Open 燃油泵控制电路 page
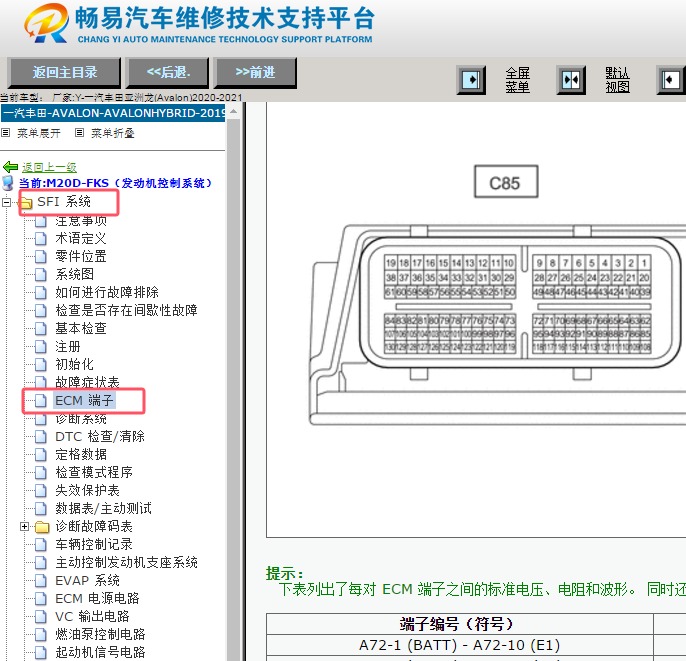Image resolution: width=686 pixels, height=661 pixels. pos(100,634)
